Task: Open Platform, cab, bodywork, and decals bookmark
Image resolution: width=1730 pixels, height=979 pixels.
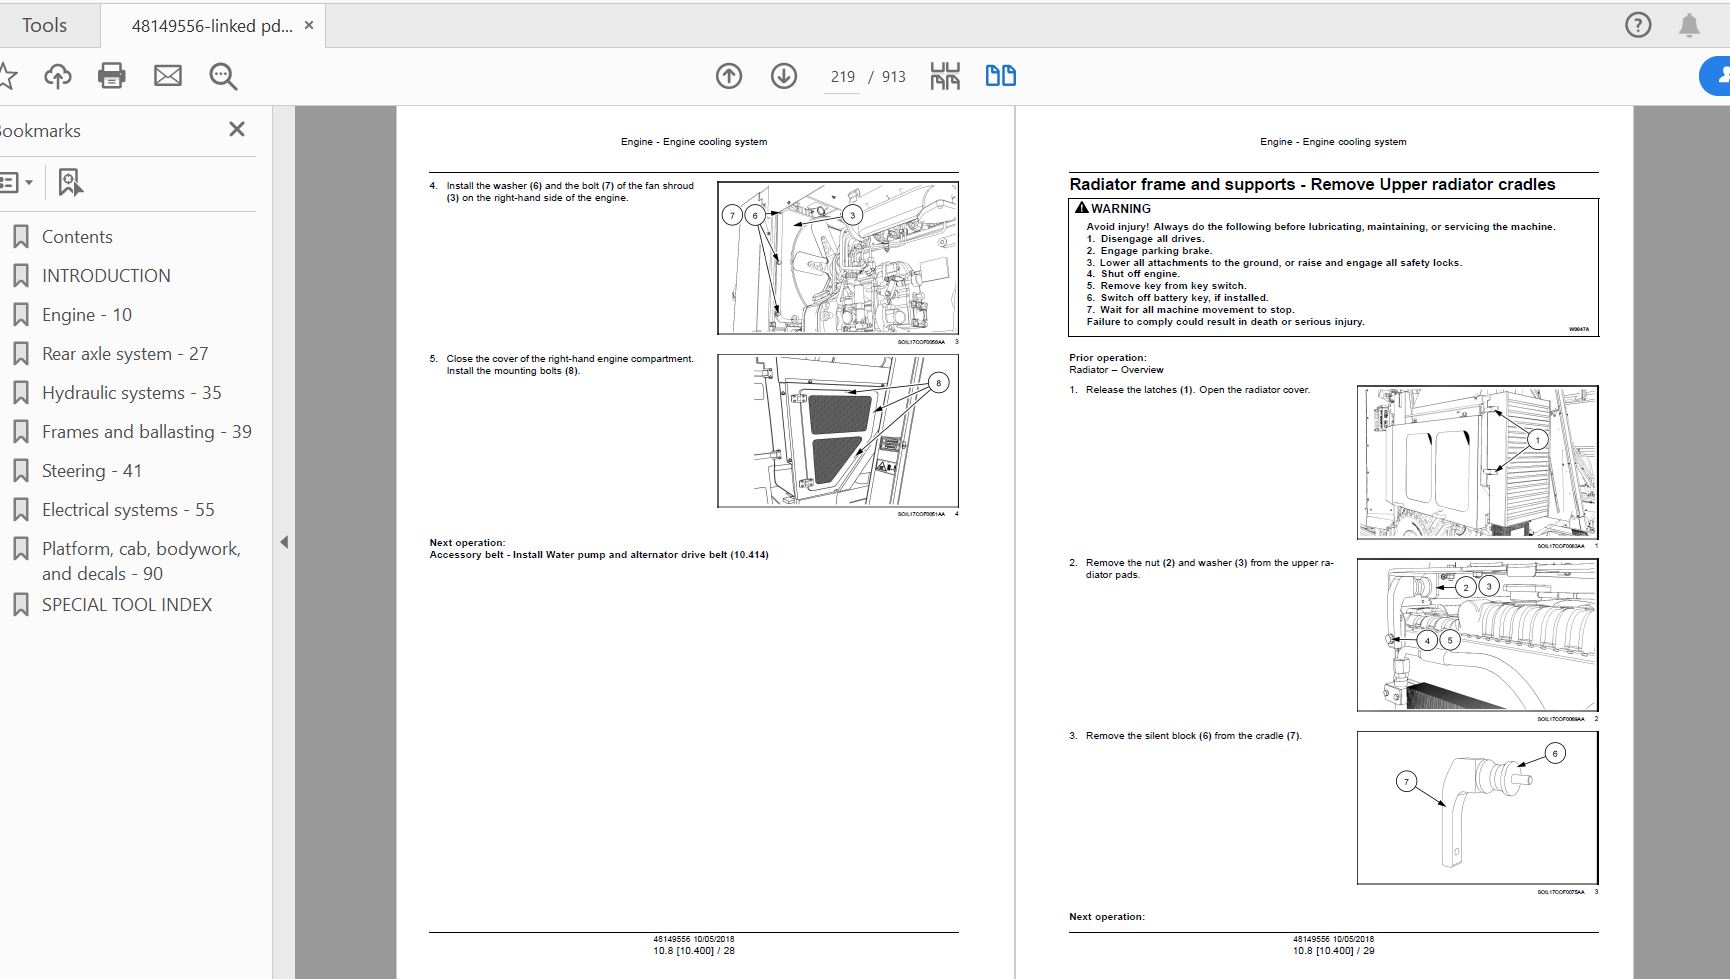Action: tap(141, 561)
